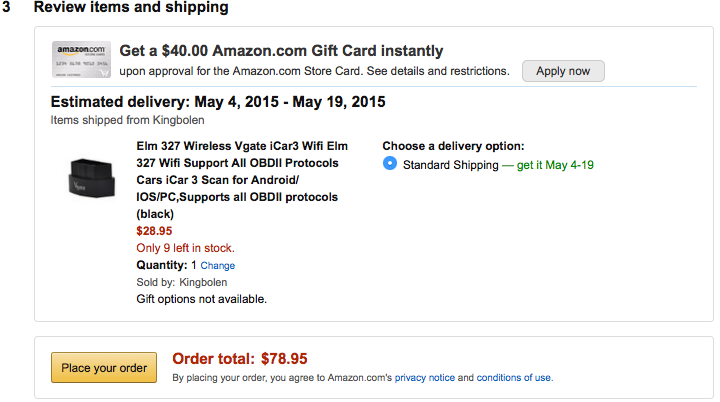Open the conditions of use link

coord(514,378)
